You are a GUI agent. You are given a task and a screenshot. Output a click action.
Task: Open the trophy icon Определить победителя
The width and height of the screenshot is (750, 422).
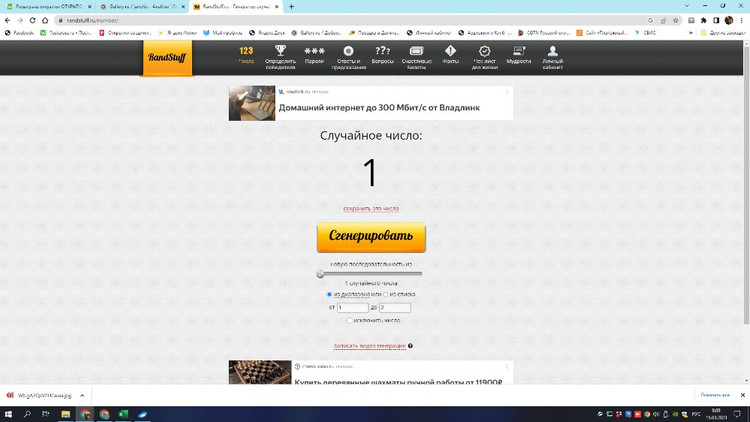(280, 55)
